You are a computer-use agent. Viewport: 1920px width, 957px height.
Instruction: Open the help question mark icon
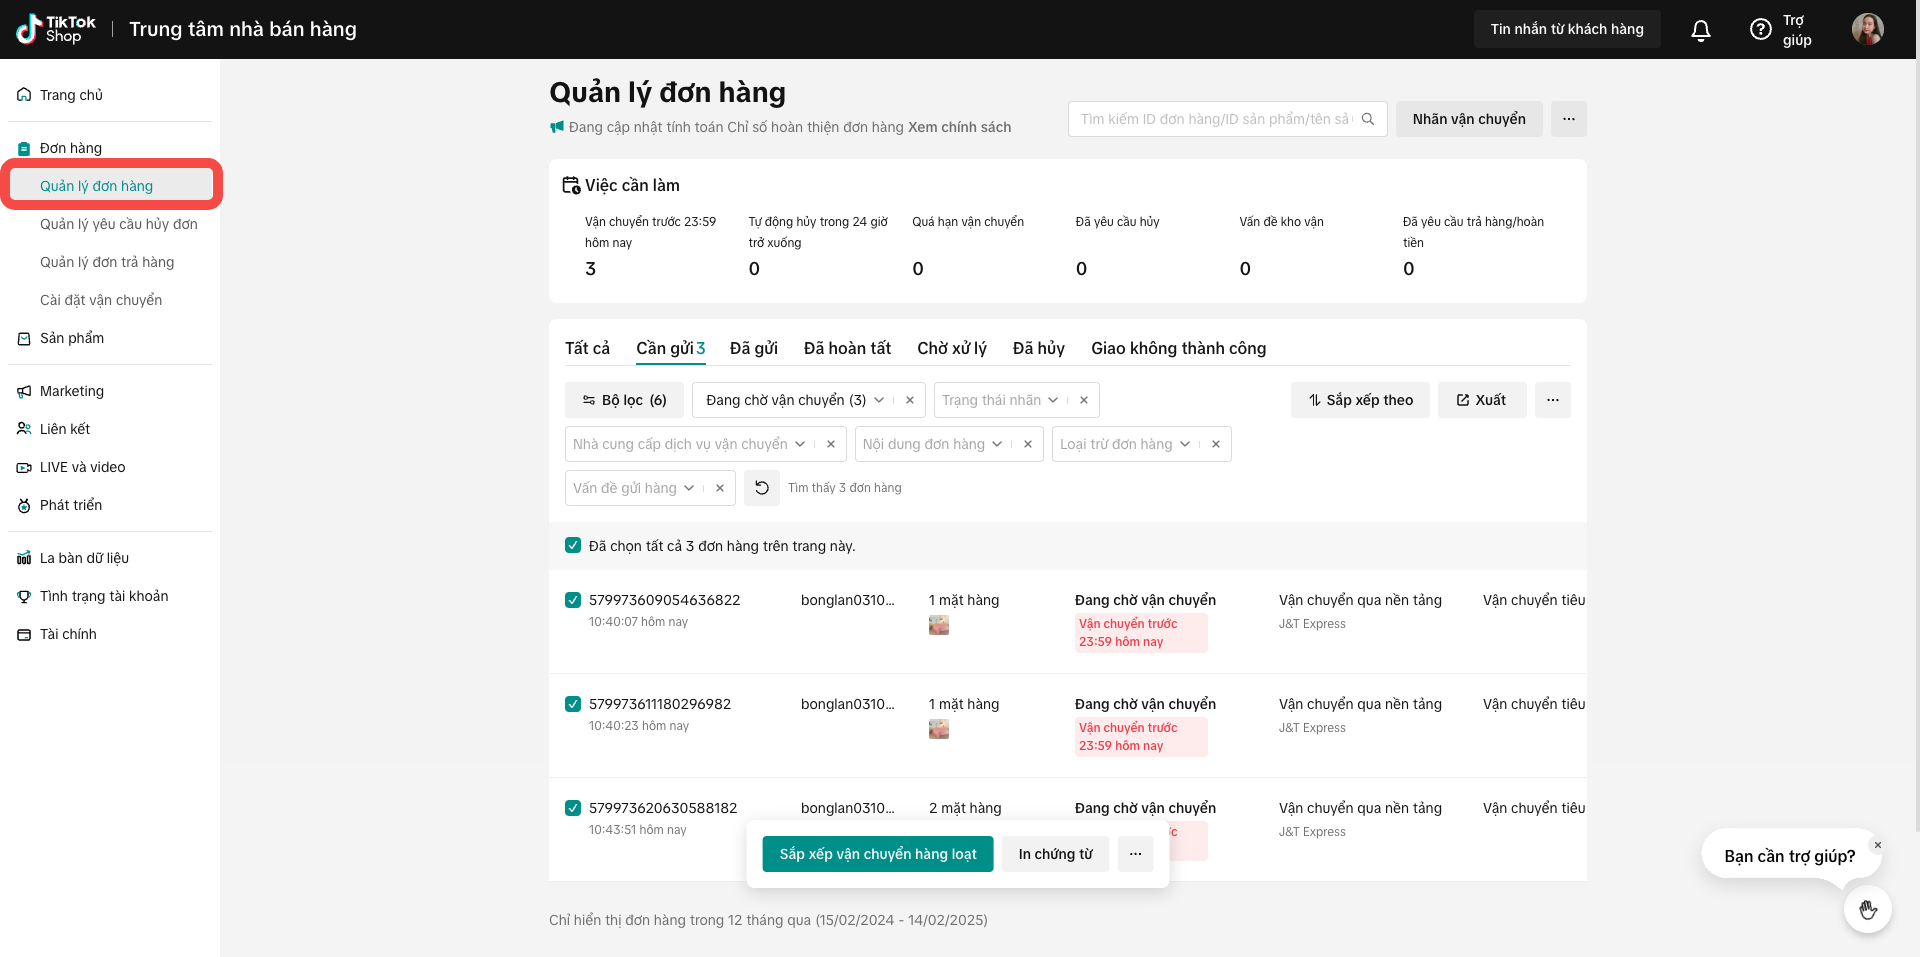[1760, 30]
